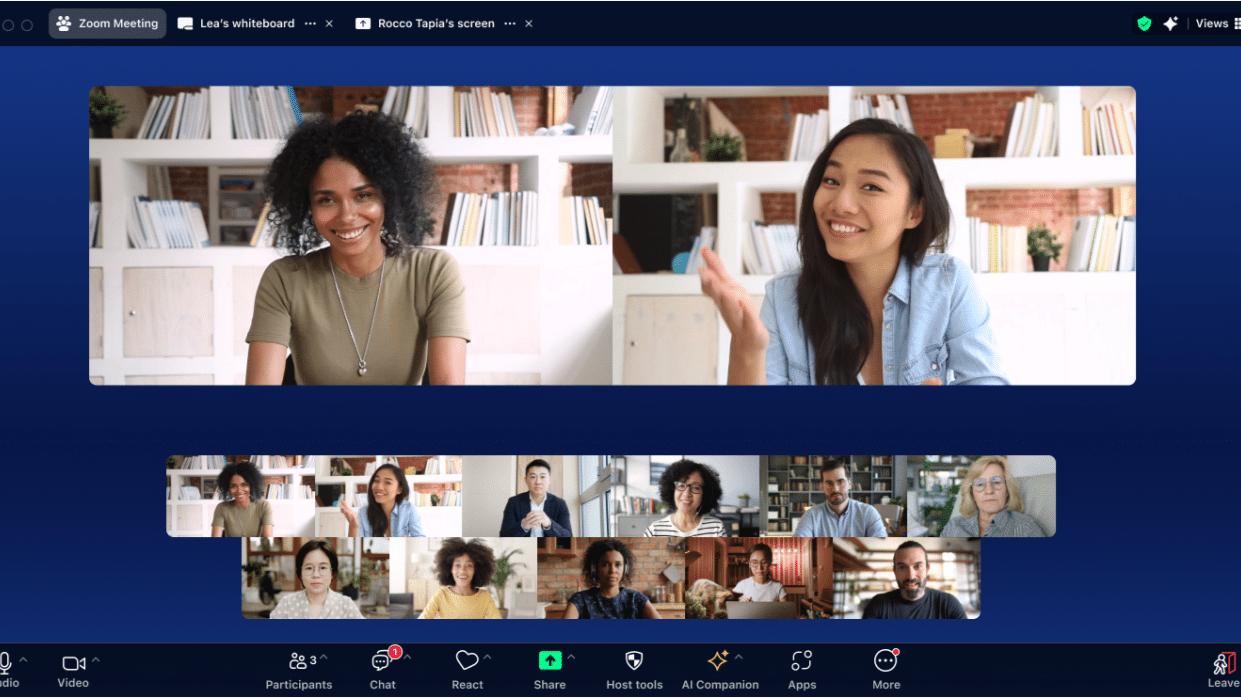Click the green encryption shield icon
The image size is (1241, 698).
1144,23
